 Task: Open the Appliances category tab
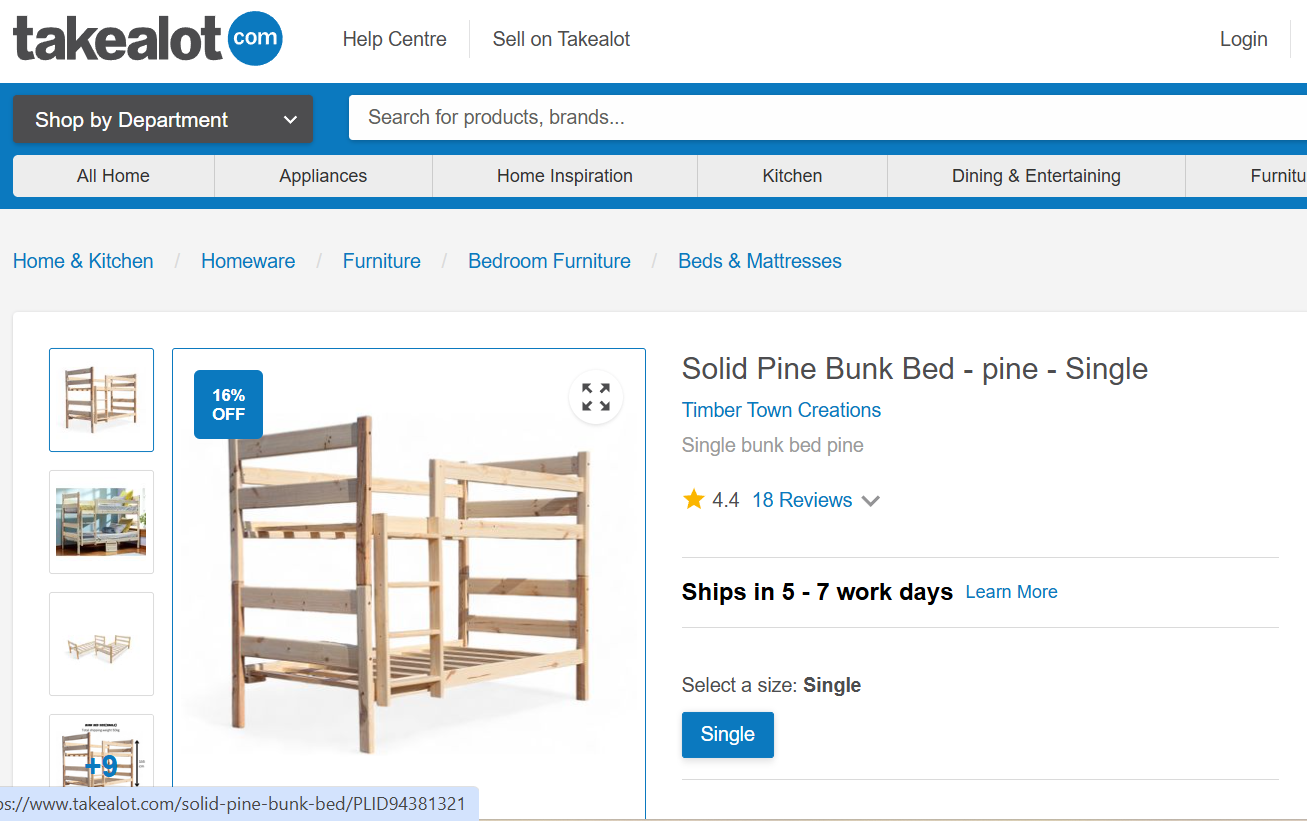[322, 175]
